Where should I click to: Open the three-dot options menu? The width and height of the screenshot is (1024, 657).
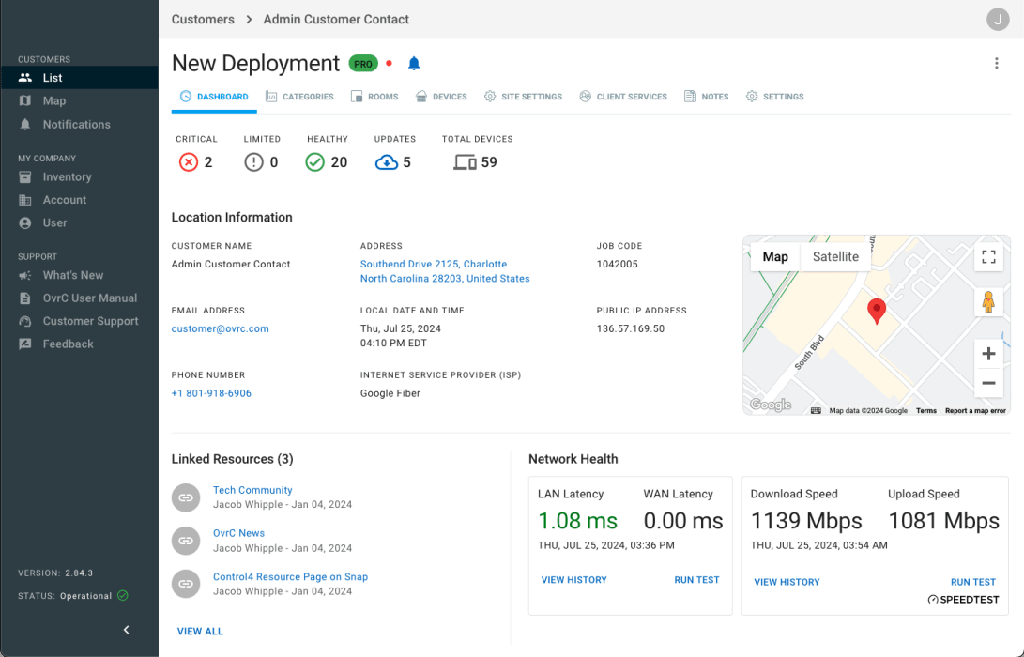(996, 63)
